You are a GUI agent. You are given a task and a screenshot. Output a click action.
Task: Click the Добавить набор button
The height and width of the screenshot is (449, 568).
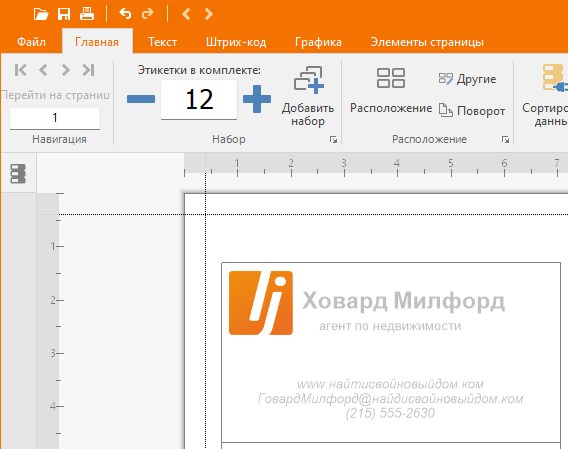click(308, 96)
